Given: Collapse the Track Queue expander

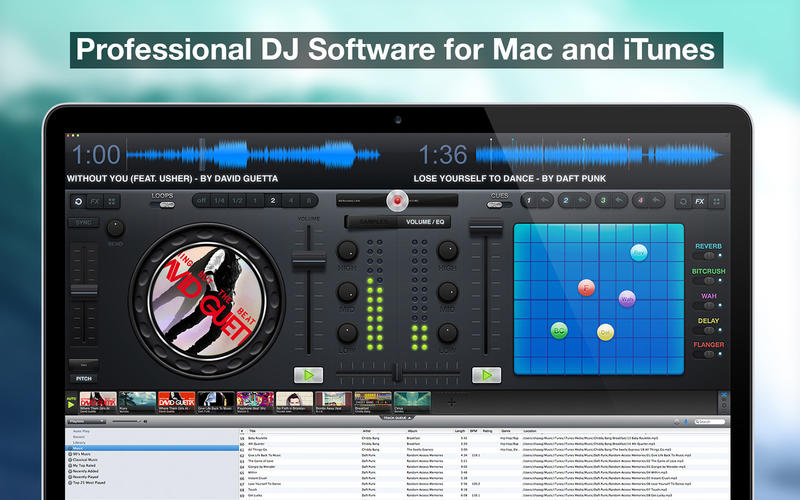Looking at the screenshot, I should 397,417.
